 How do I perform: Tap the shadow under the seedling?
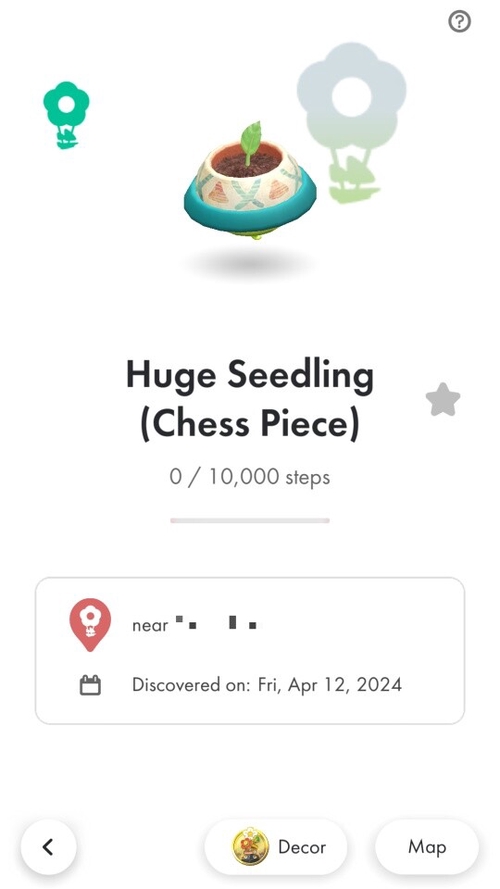click(250, 264)
